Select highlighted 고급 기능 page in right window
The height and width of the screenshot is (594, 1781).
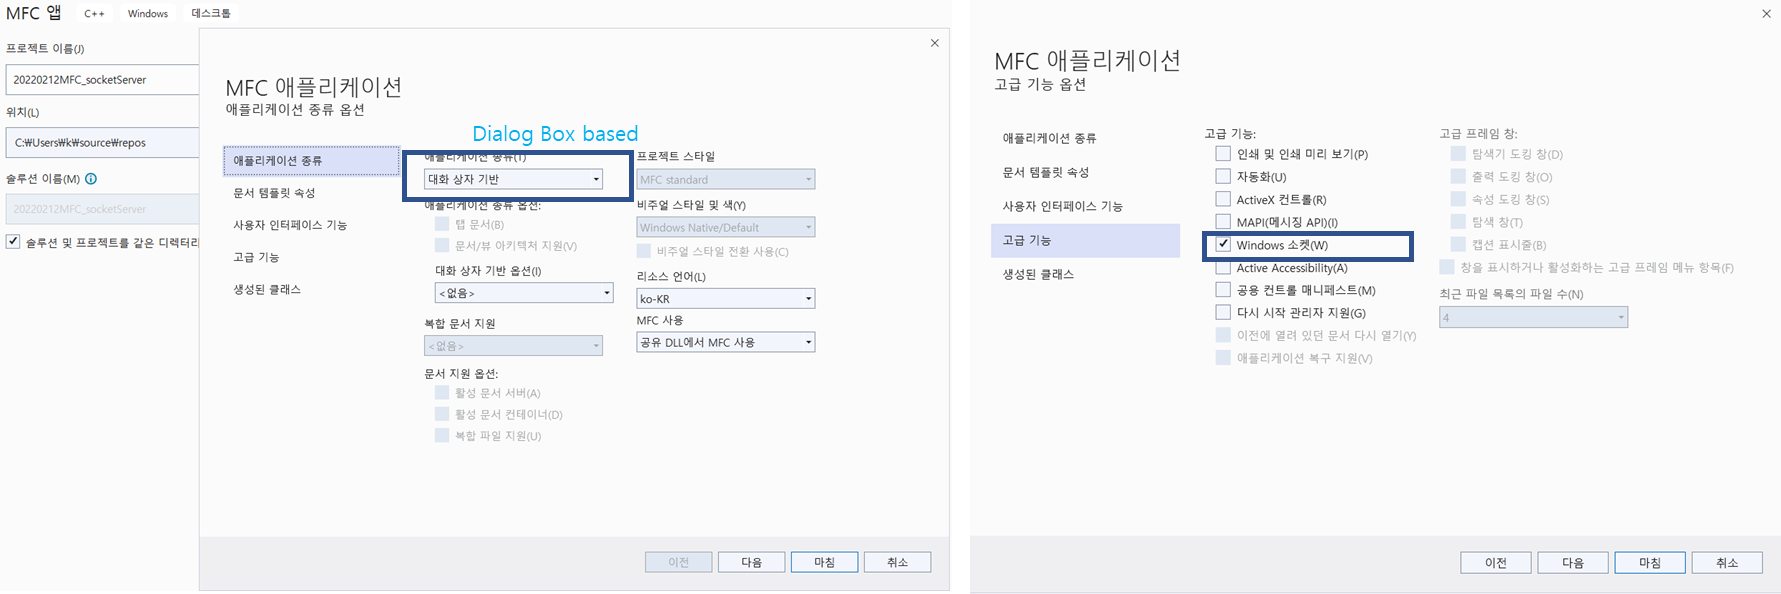tap(1086, 240)
